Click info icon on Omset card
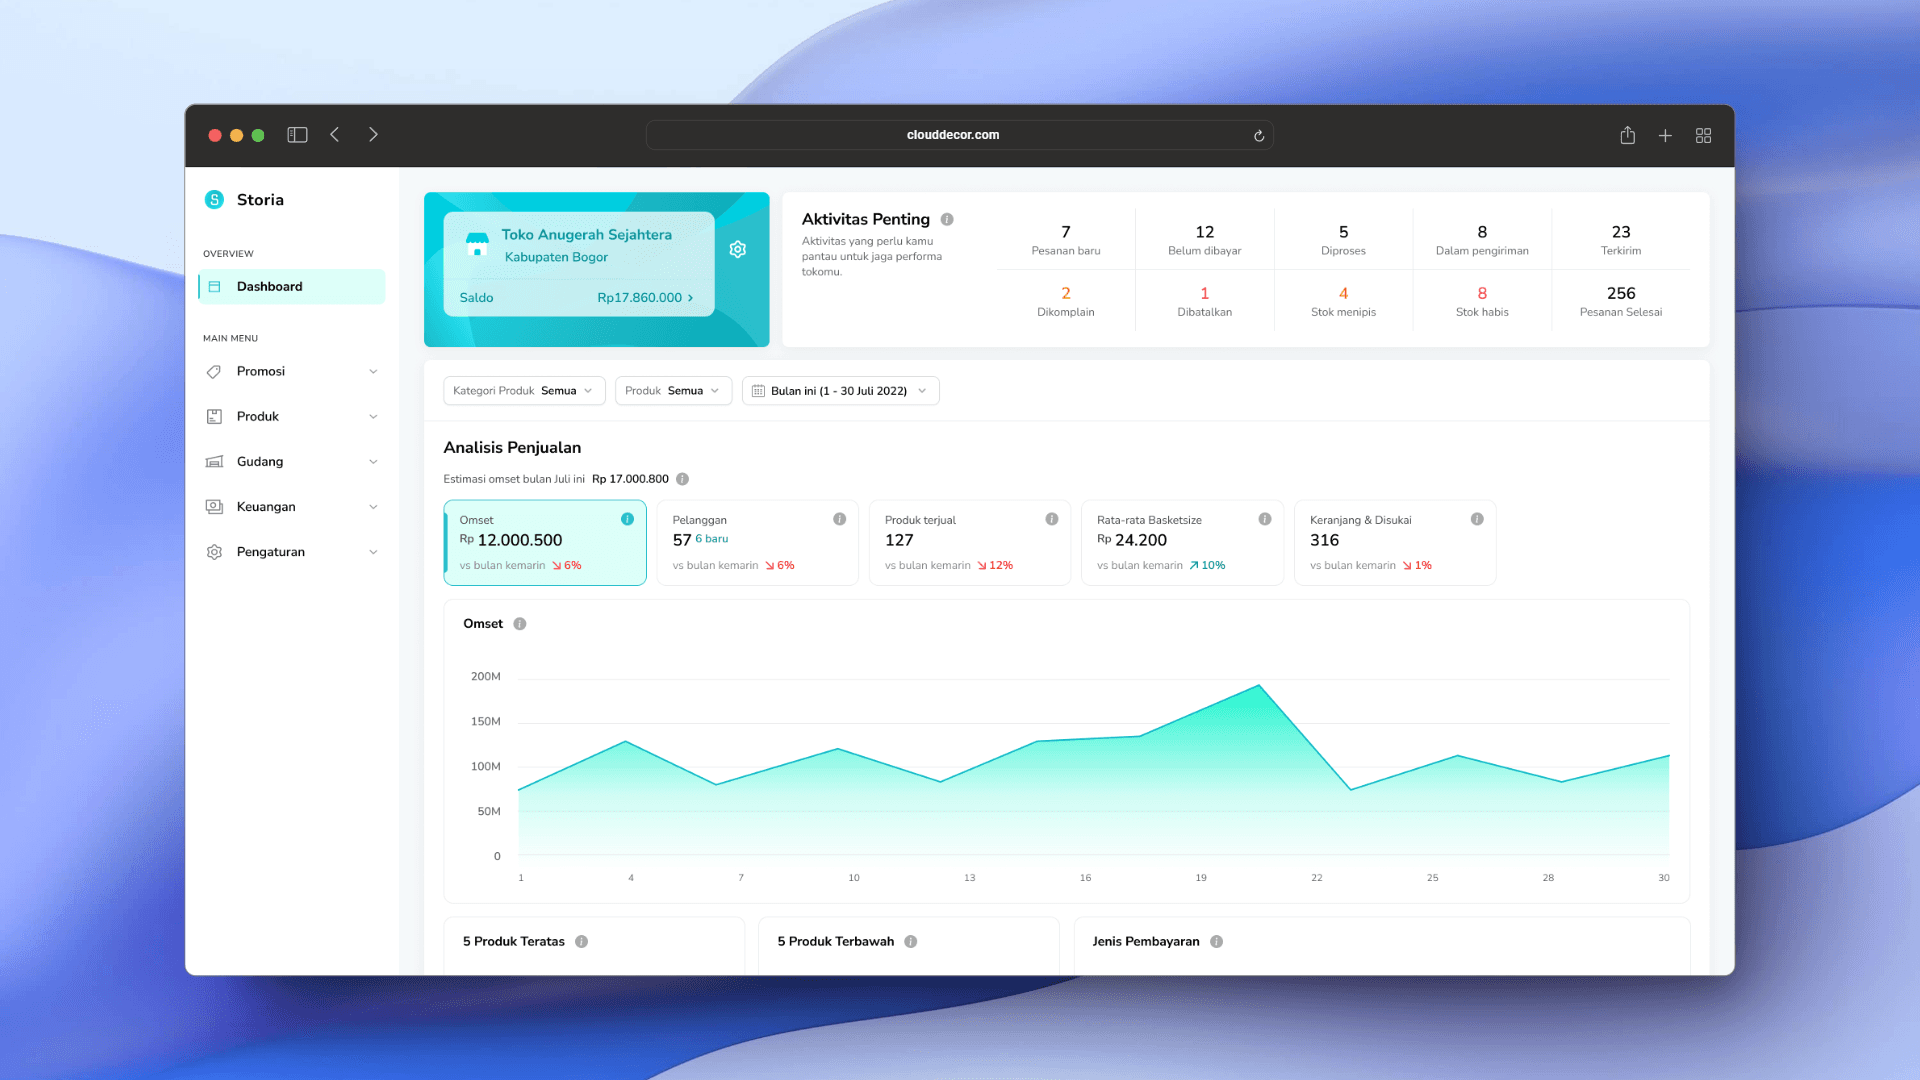 coord(627,519)
